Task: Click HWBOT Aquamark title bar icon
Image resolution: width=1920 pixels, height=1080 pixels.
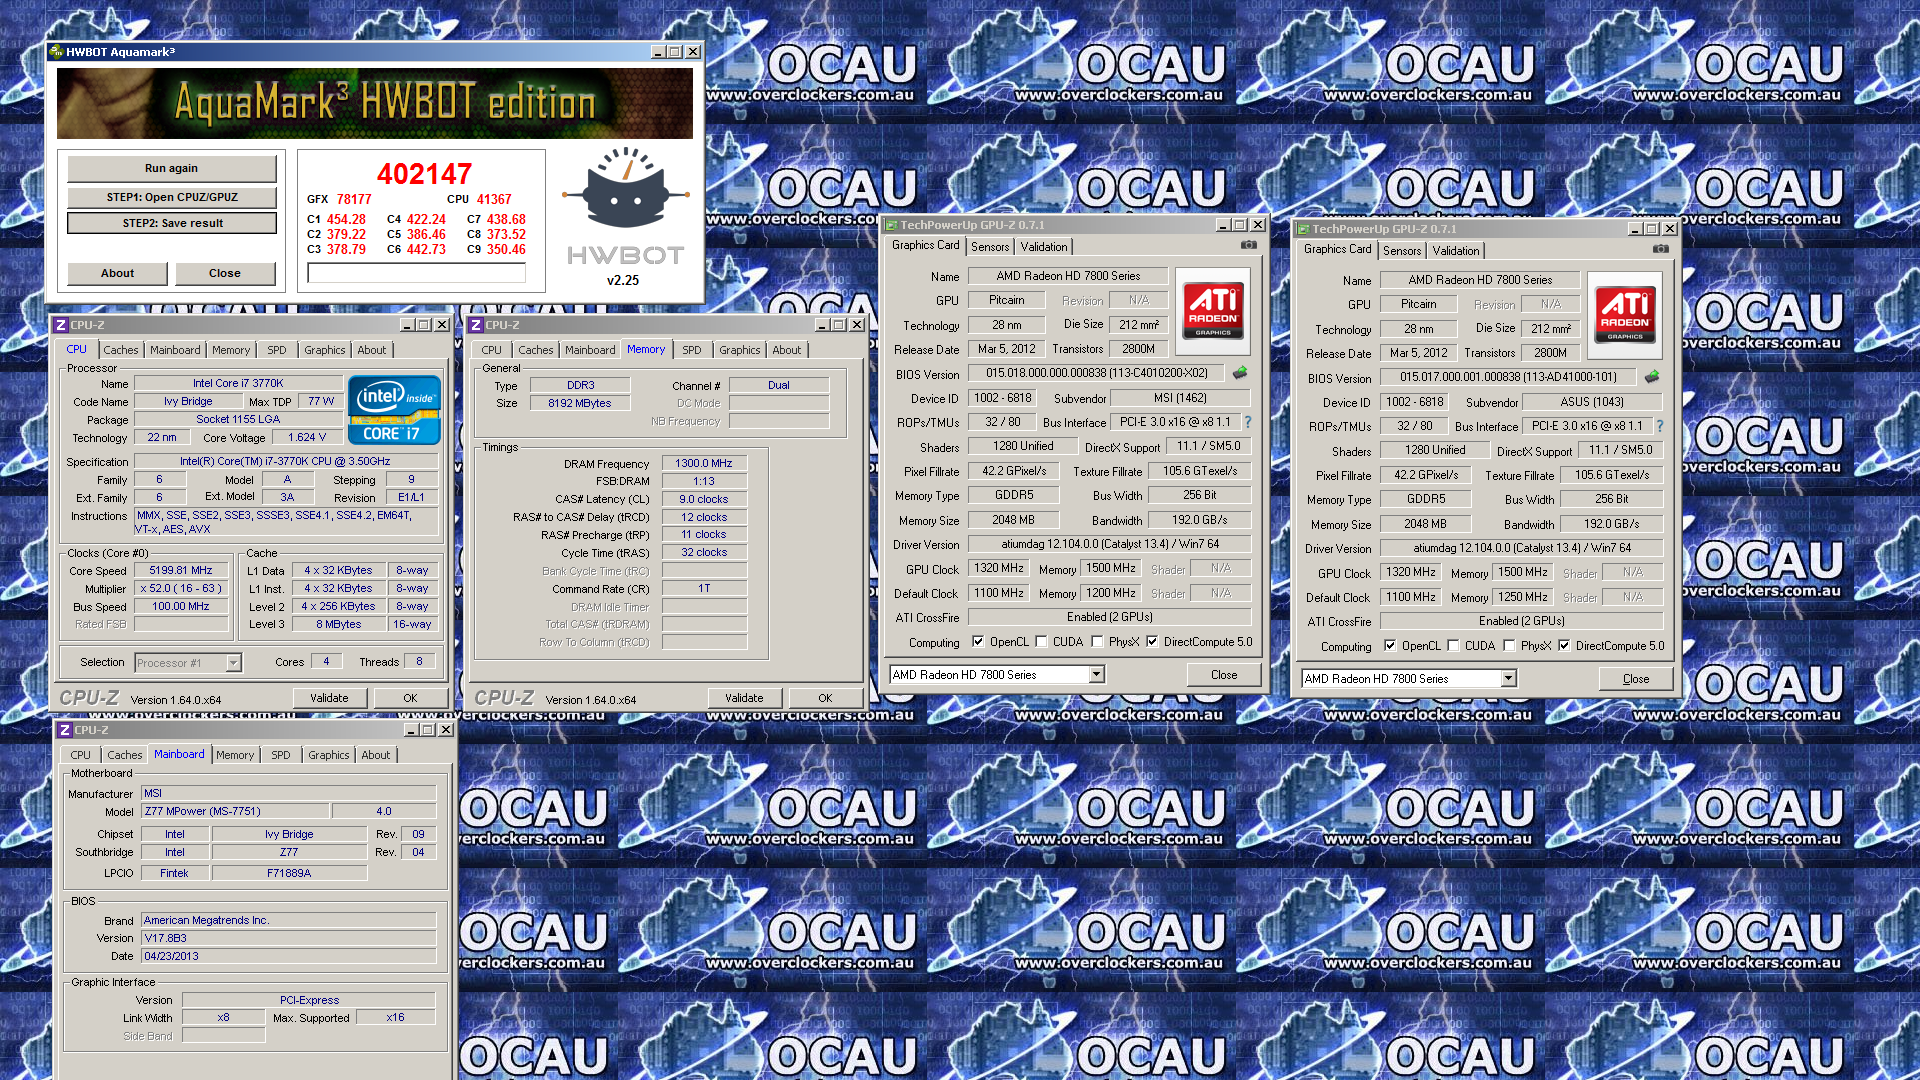Action: [x=56, y=52]
